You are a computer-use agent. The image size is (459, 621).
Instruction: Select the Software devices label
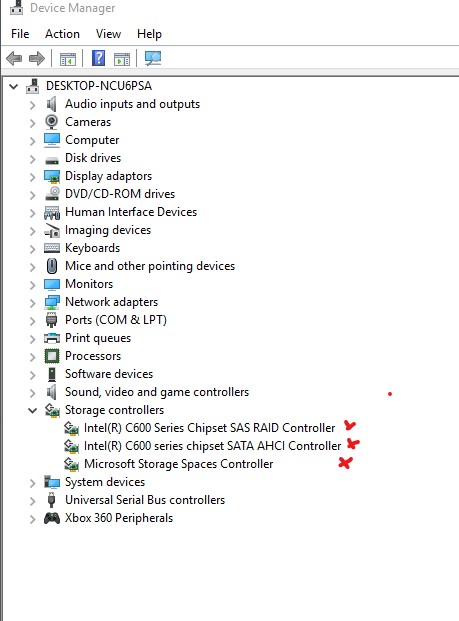(x=109, y=374)
